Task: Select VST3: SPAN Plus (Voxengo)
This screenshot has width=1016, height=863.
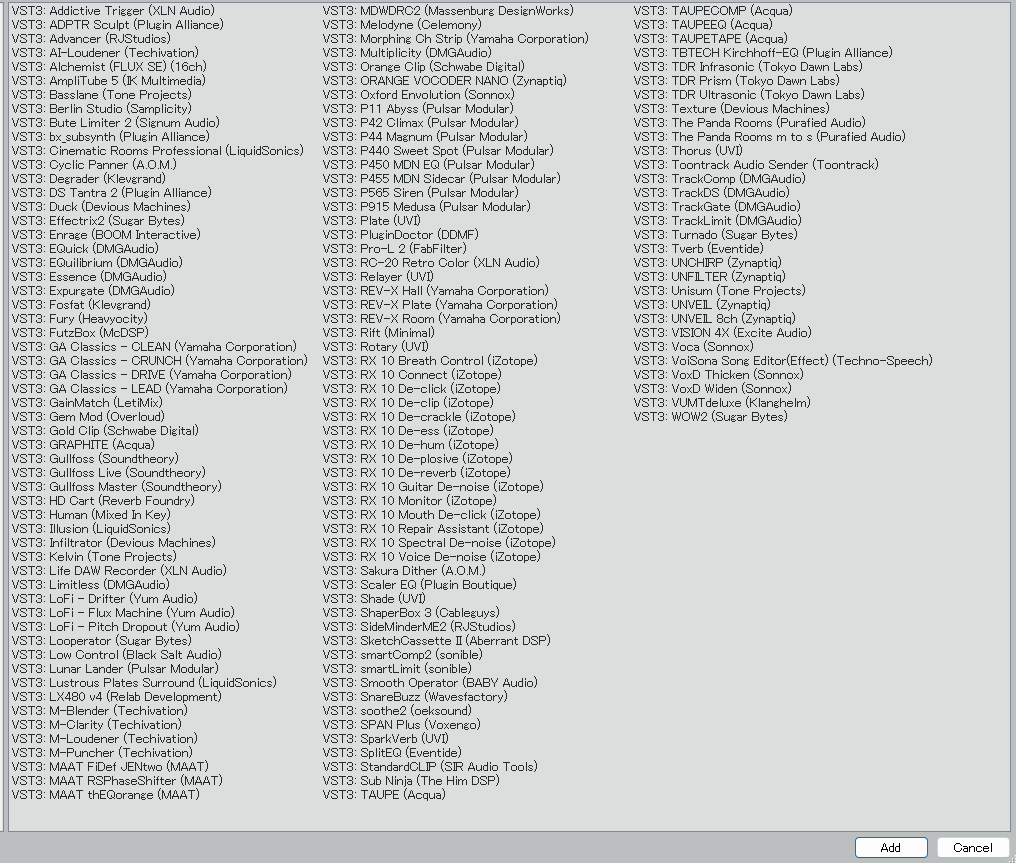Action: (x=402, y=724)
